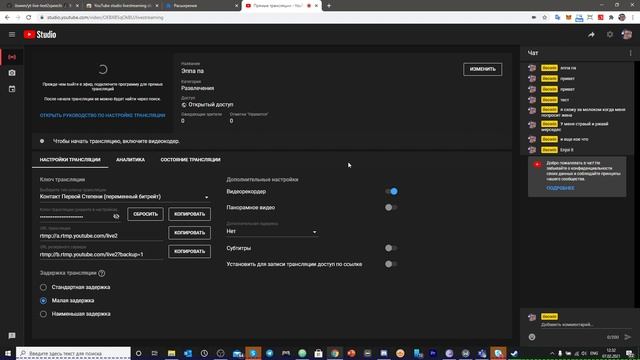Image resolution: width=640 pixels, height=360 pixels.
Task: Click the Windows taskbar search box
Action: [x=73, y=353]
